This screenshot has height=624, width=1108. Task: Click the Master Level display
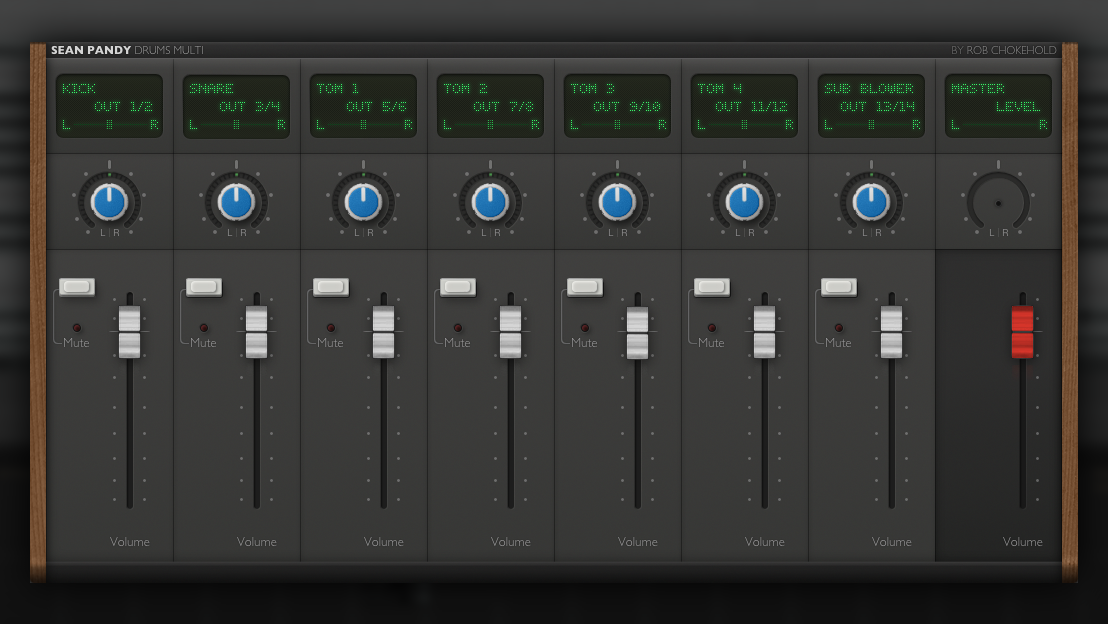[997, 106]
